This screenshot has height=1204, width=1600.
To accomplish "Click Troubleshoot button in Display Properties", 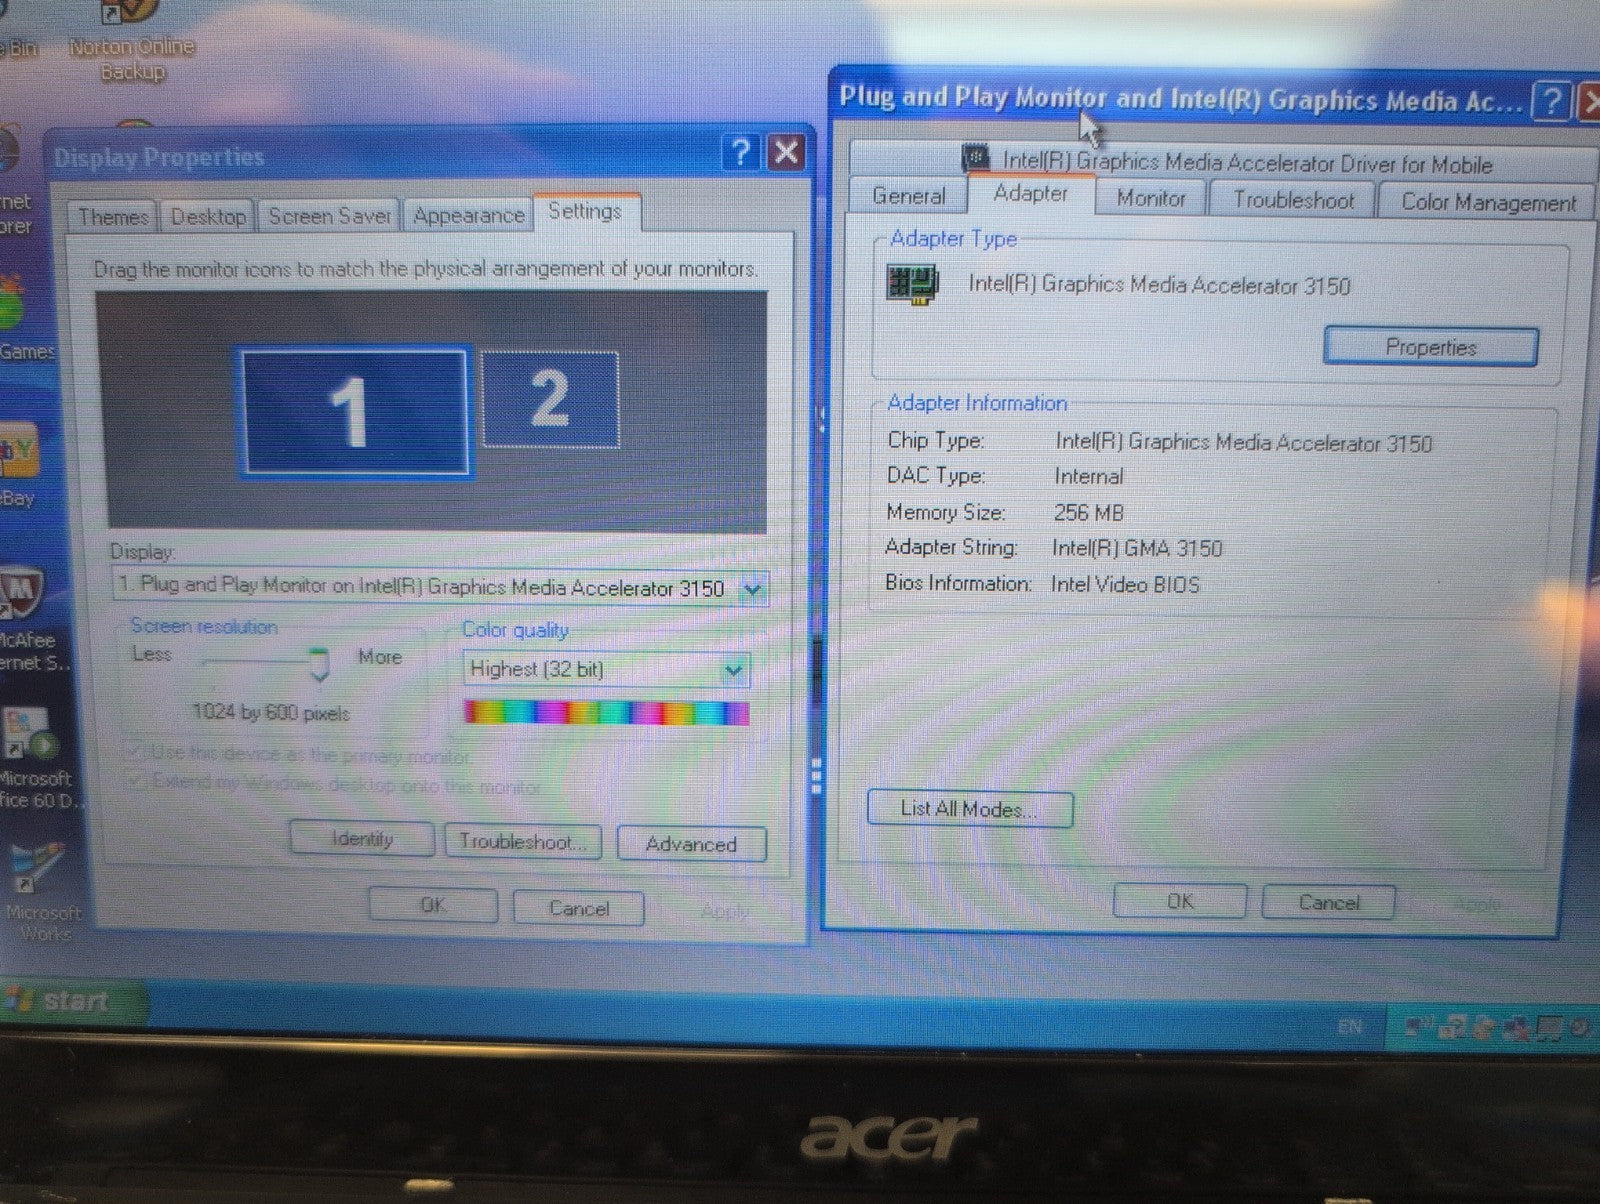I will coord(523,841).
